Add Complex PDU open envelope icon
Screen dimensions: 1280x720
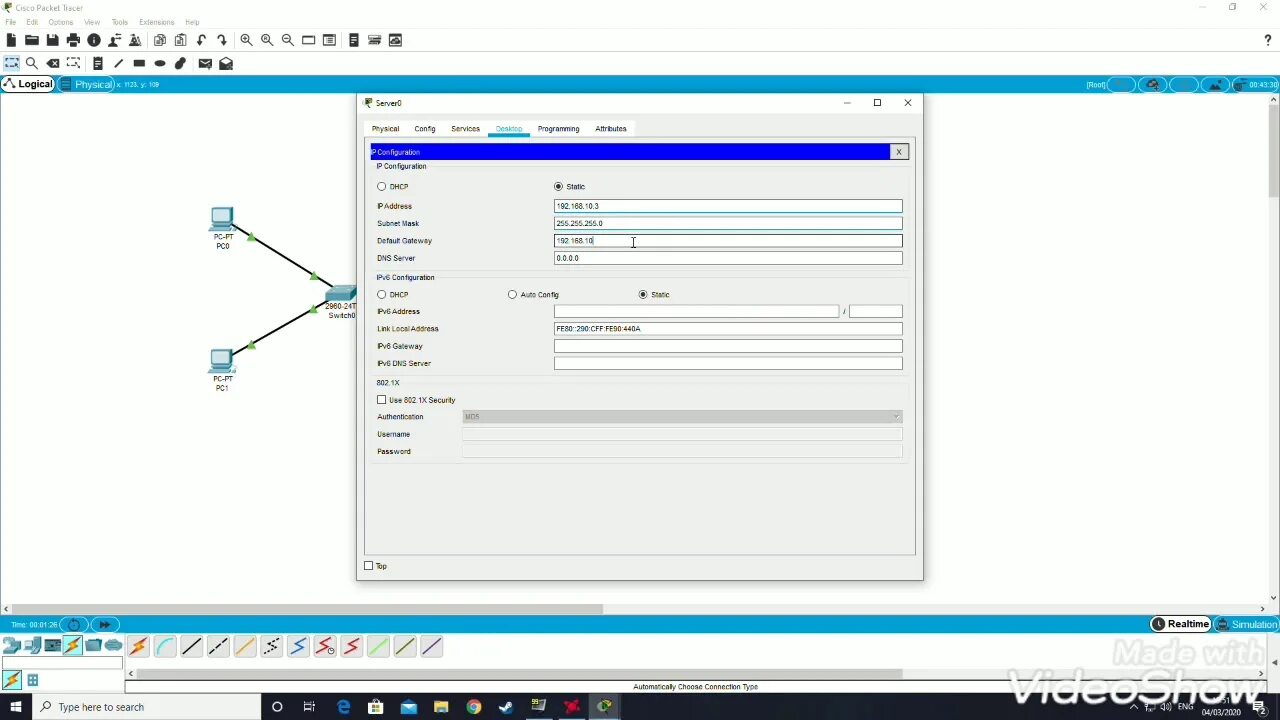(226, 63)
